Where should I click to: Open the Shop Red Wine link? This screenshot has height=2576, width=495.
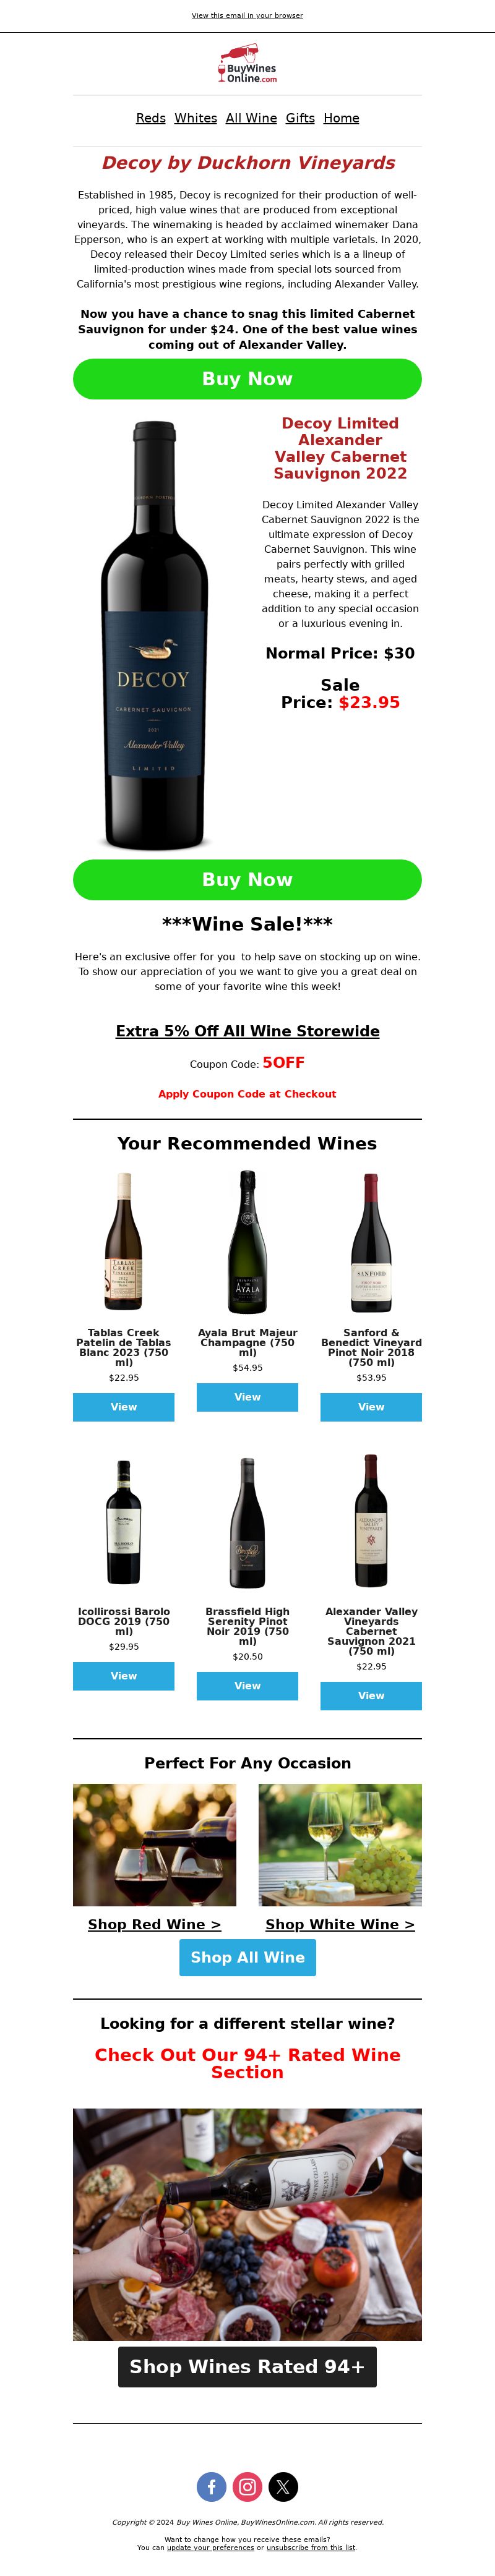[154, 1924]
